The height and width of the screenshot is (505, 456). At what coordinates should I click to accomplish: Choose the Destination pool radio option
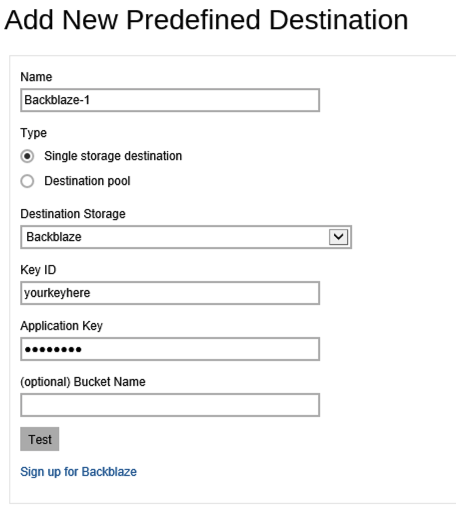(27, 181)
